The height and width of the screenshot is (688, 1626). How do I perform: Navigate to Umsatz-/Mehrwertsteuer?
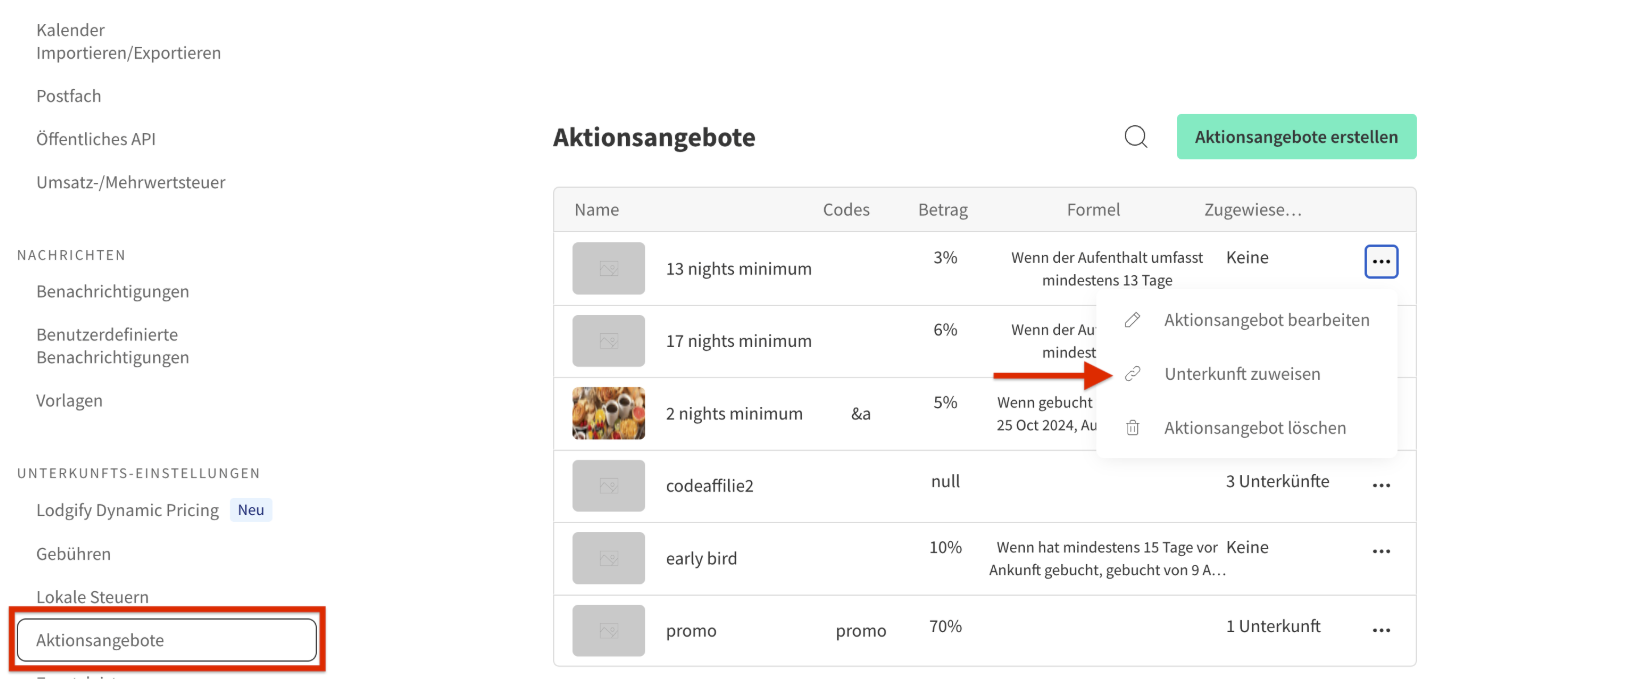[130, 182]
